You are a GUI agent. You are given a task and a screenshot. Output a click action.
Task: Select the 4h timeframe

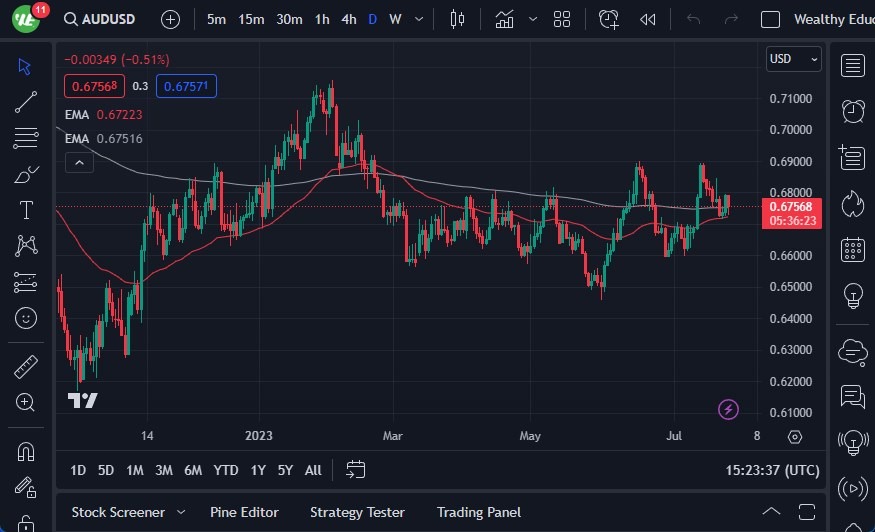[x=348, y=19]
